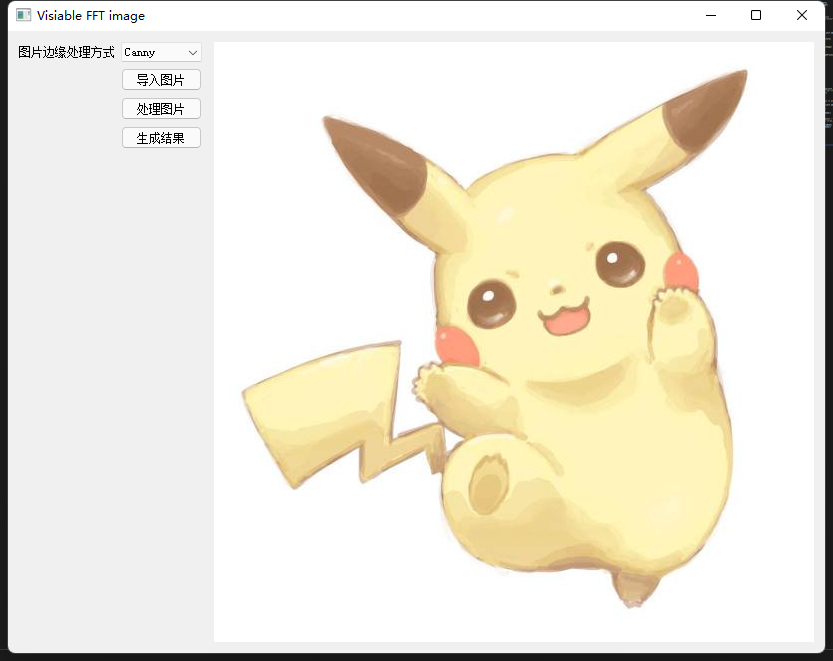The height and width of the screenshot is (661, 833).
Task: Click the 处理图片 process button
Action: click(161, 109)
